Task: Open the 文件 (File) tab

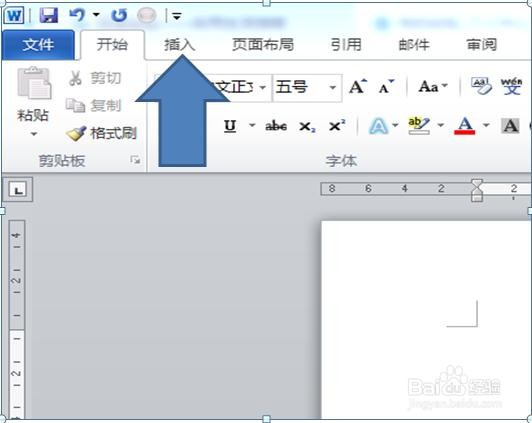Action: point(38,45)
